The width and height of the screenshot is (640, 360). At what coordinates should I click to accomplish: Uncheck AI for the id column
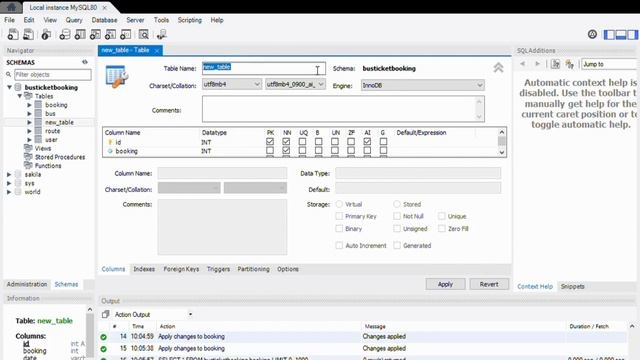(x=367, y=142)
